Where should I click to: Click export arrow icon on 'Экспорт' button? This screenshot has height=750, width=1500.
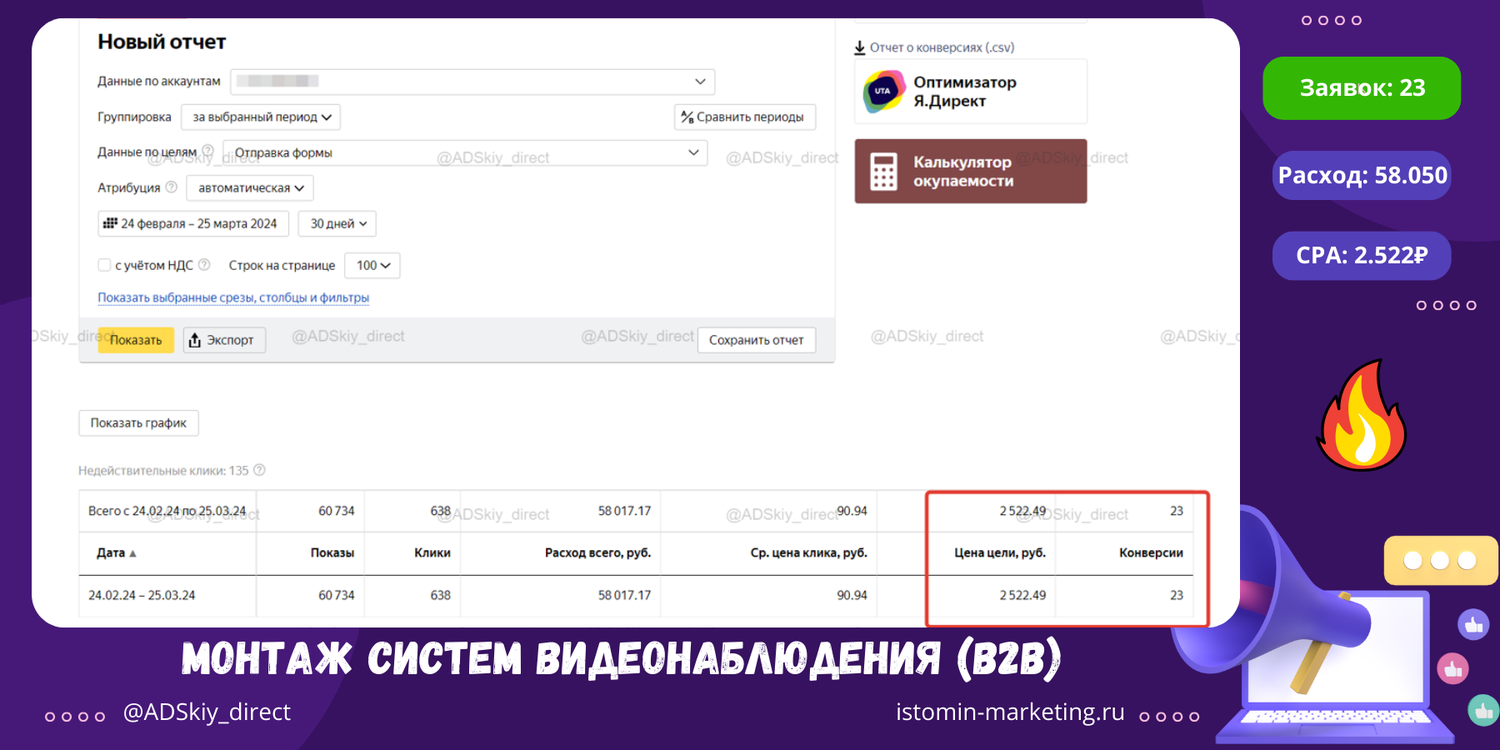[x=196, y=340]
